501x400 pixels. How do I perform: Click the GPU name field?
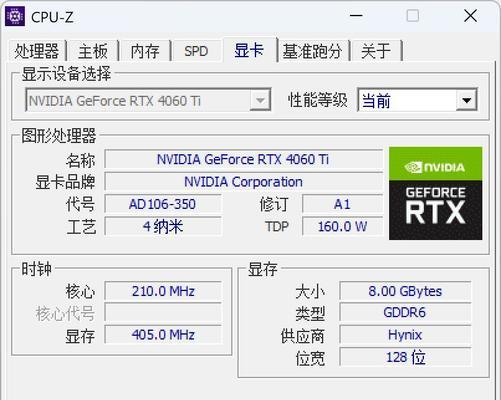[243, 159]
